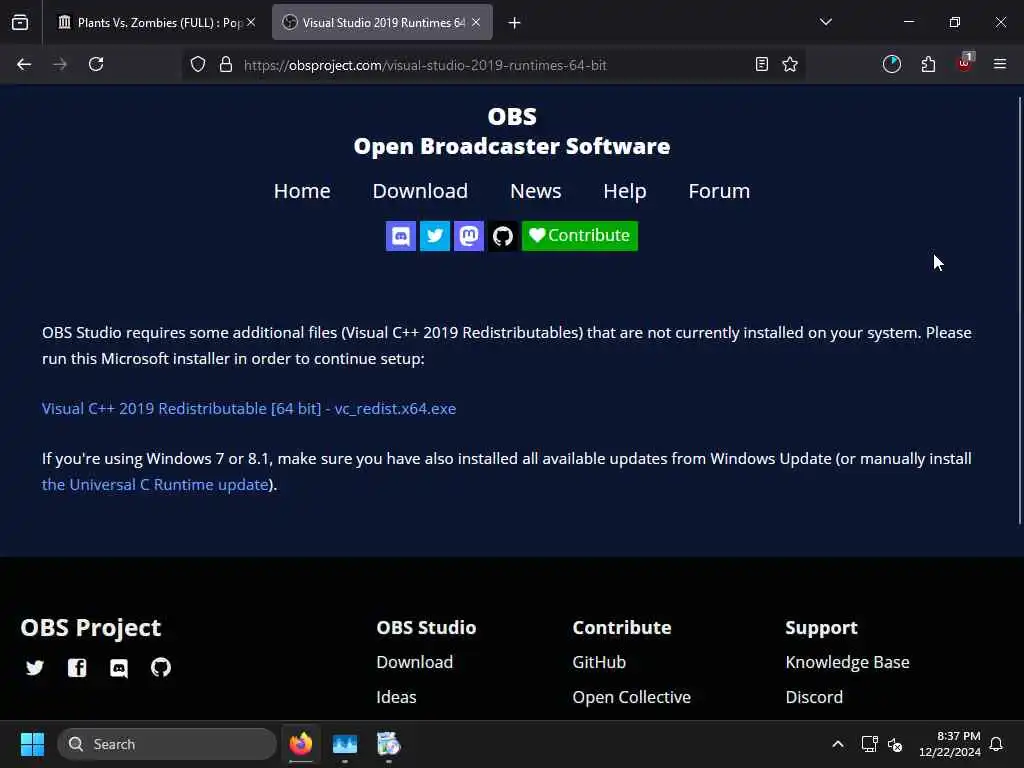Screen dimensions: 1024x768
Task: Open the Mastodon icon in the page header
Action: point(468,236)
